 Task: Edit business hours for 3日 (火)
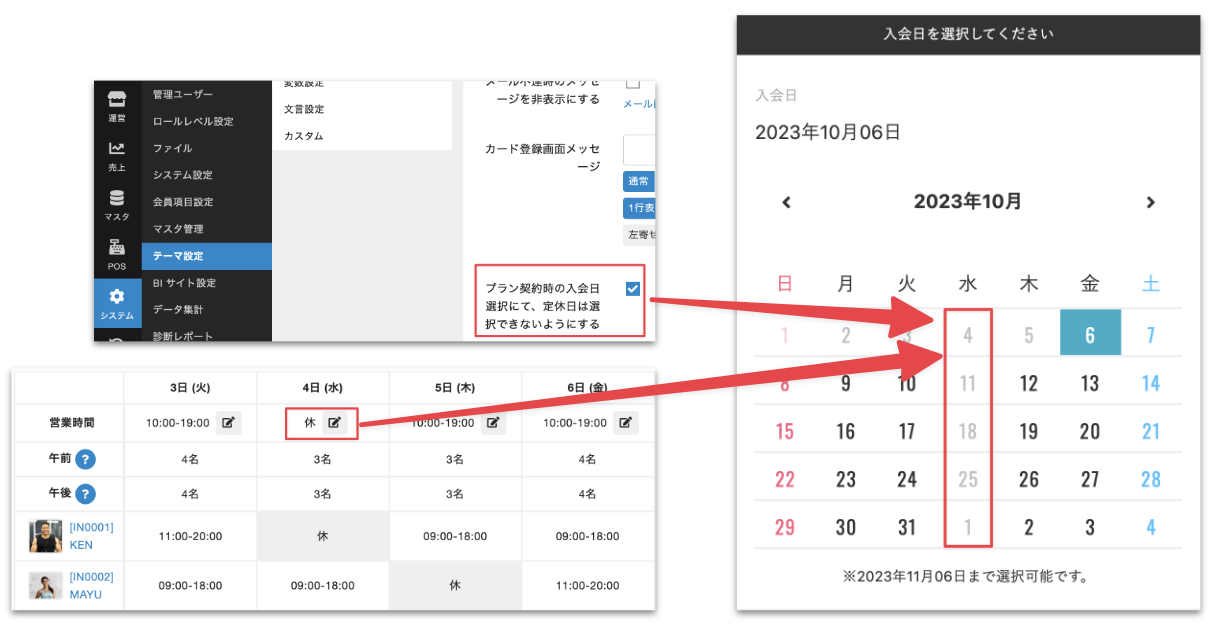(229, 423)
